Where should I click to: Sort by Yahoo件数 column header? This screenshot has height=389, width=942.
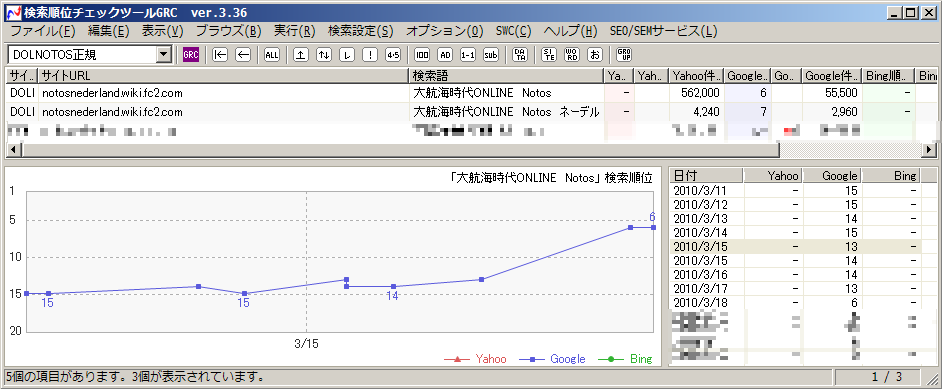pyautogui.click(x=696, y=76)
